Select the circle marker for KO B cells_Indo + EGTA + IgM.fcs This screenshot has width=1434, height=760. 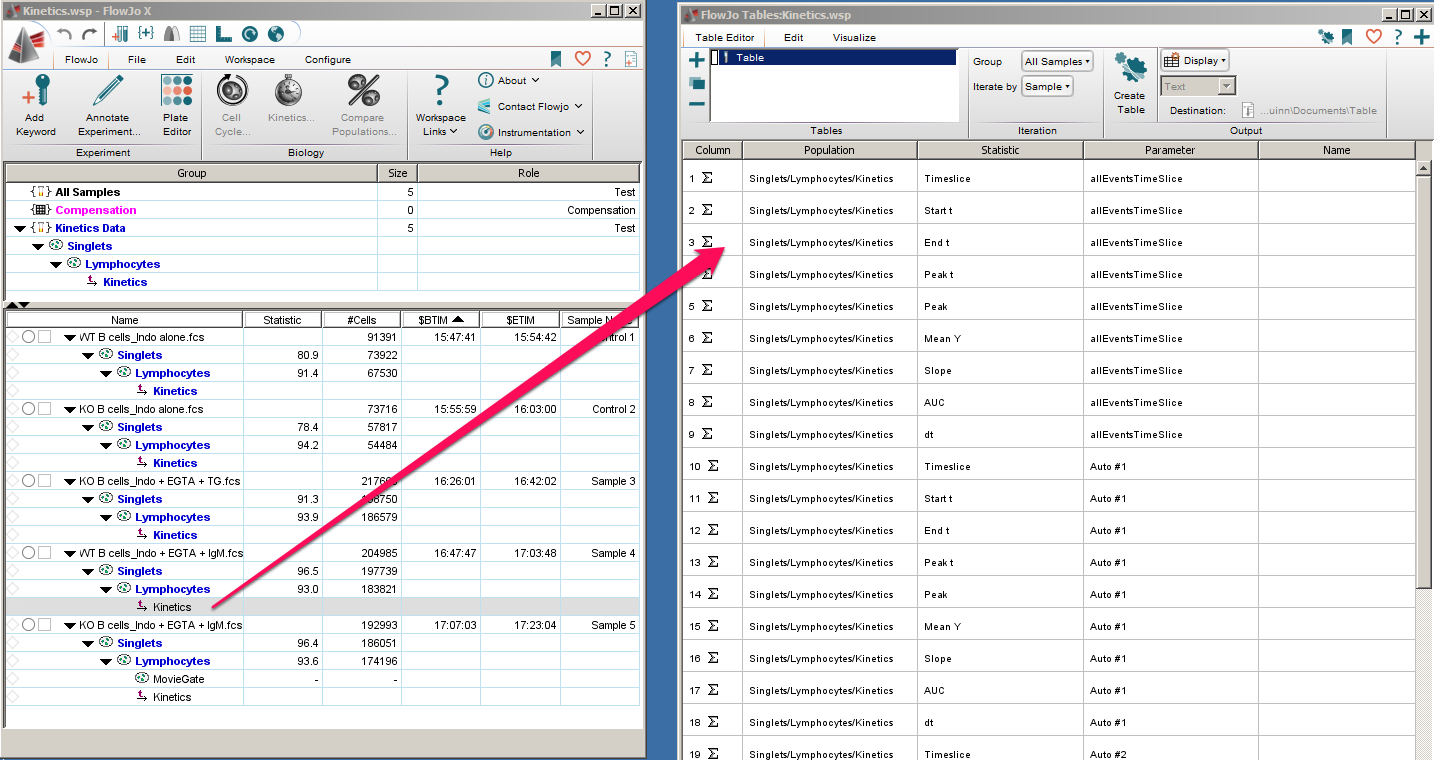click(x=29, y=625)
